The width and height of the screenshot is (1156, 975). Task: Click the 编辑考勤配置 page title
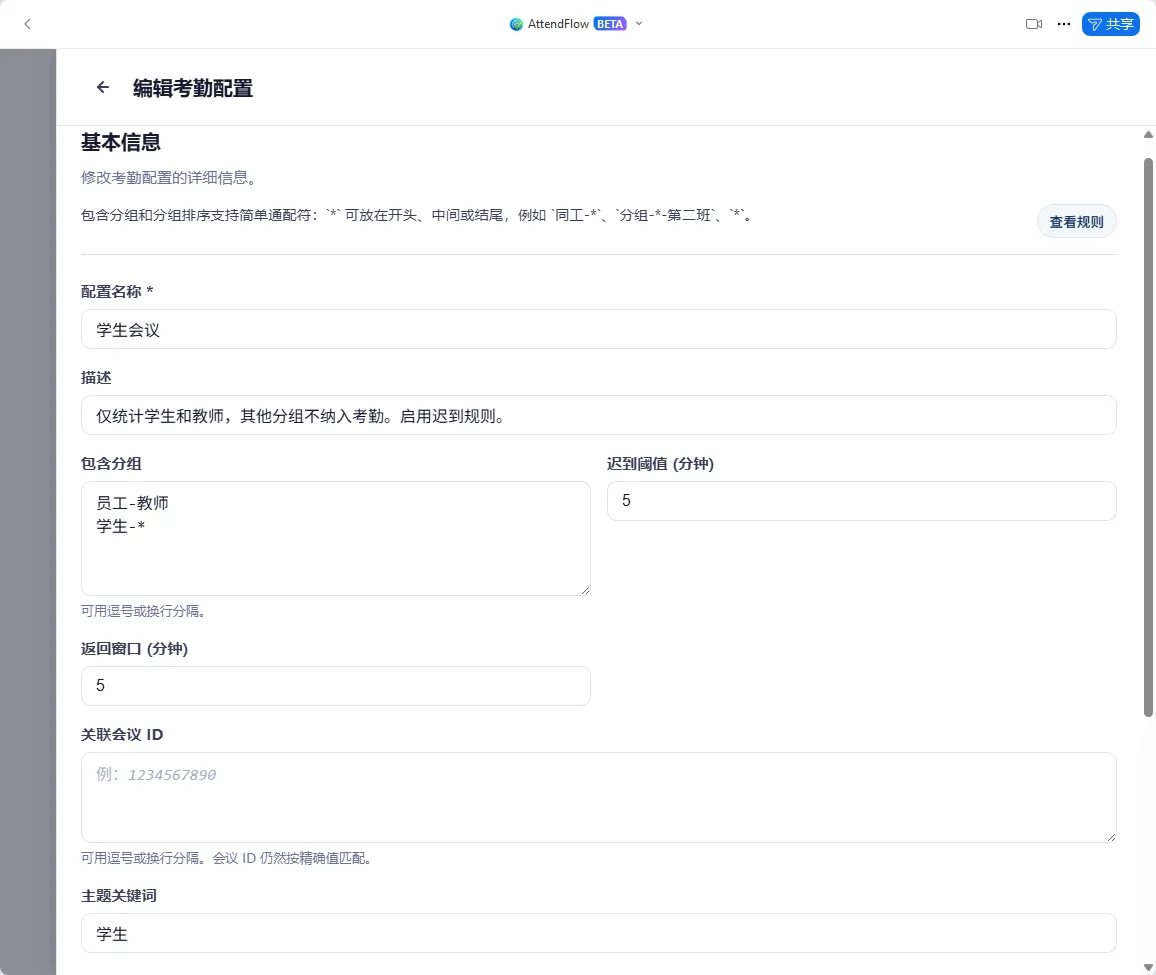[x=192, y=89]
